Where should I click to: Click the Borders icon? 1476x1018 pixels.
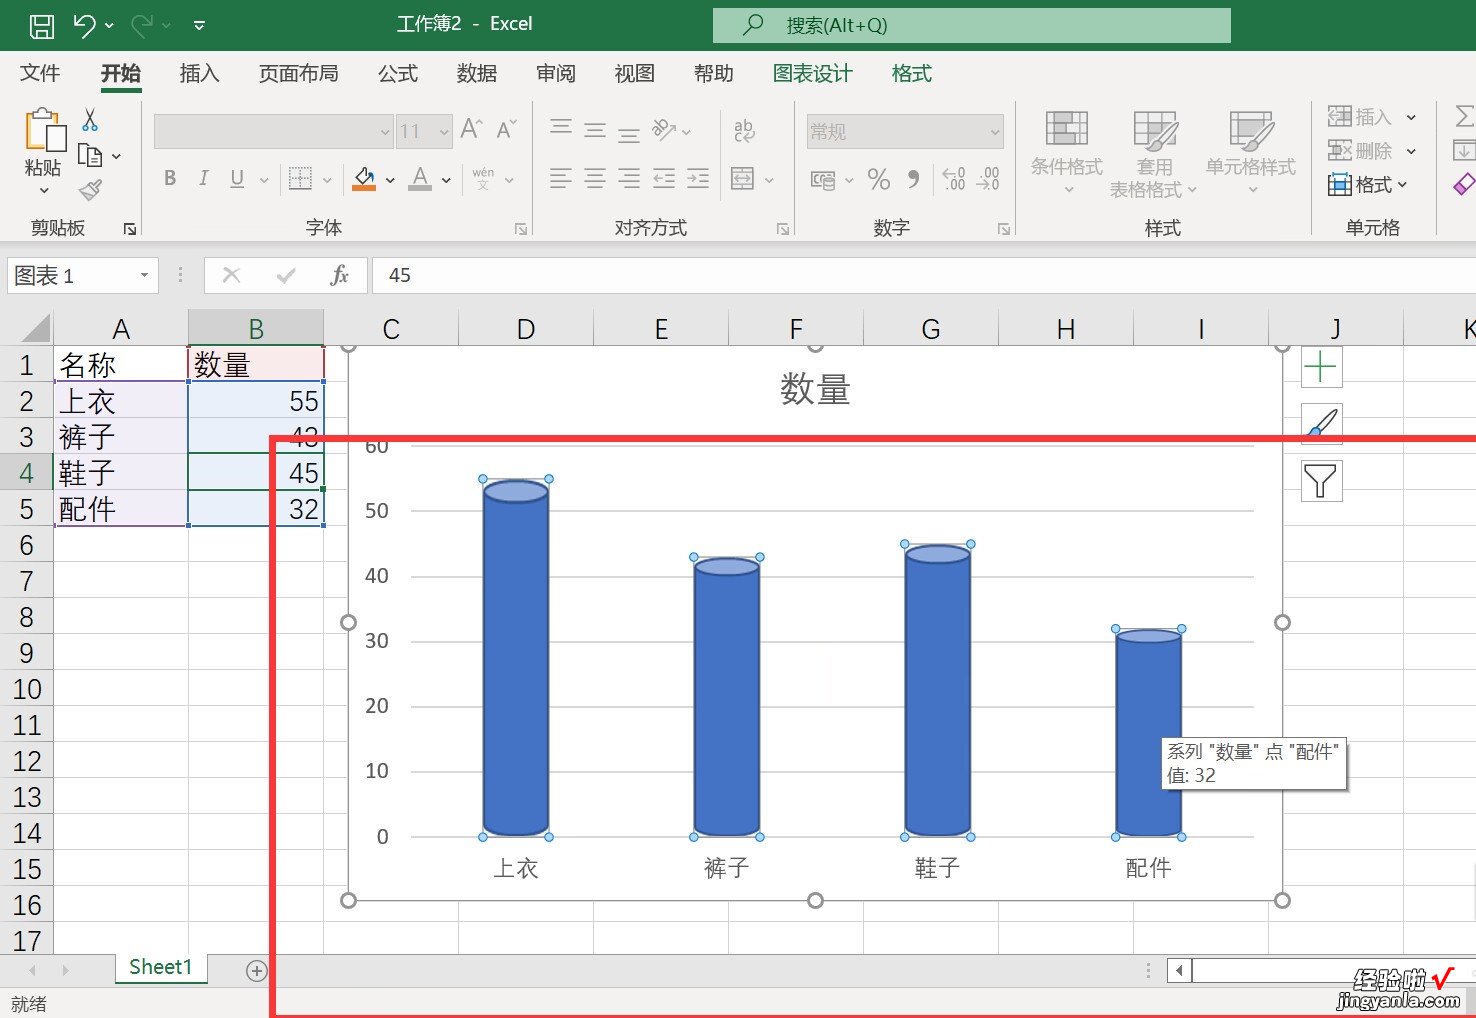coord(300,179)
